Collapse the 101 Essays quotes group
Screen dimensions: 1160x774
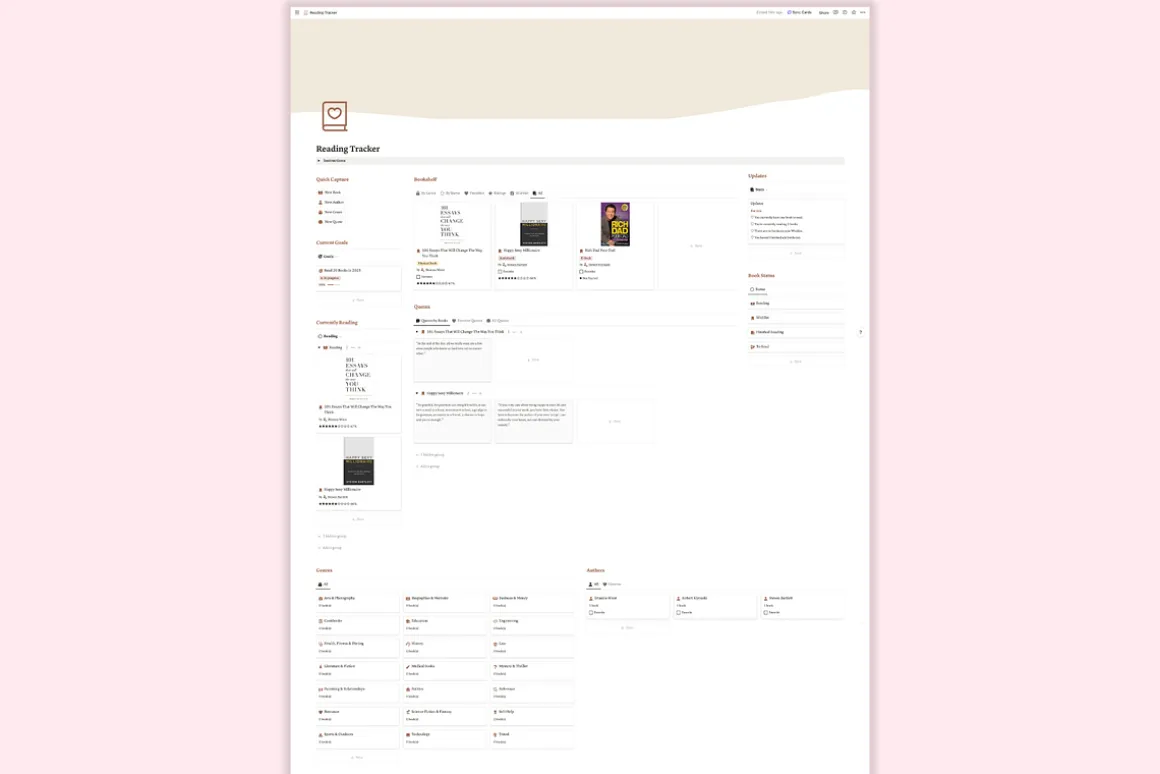pyautogui.click(x=417, y=332)
